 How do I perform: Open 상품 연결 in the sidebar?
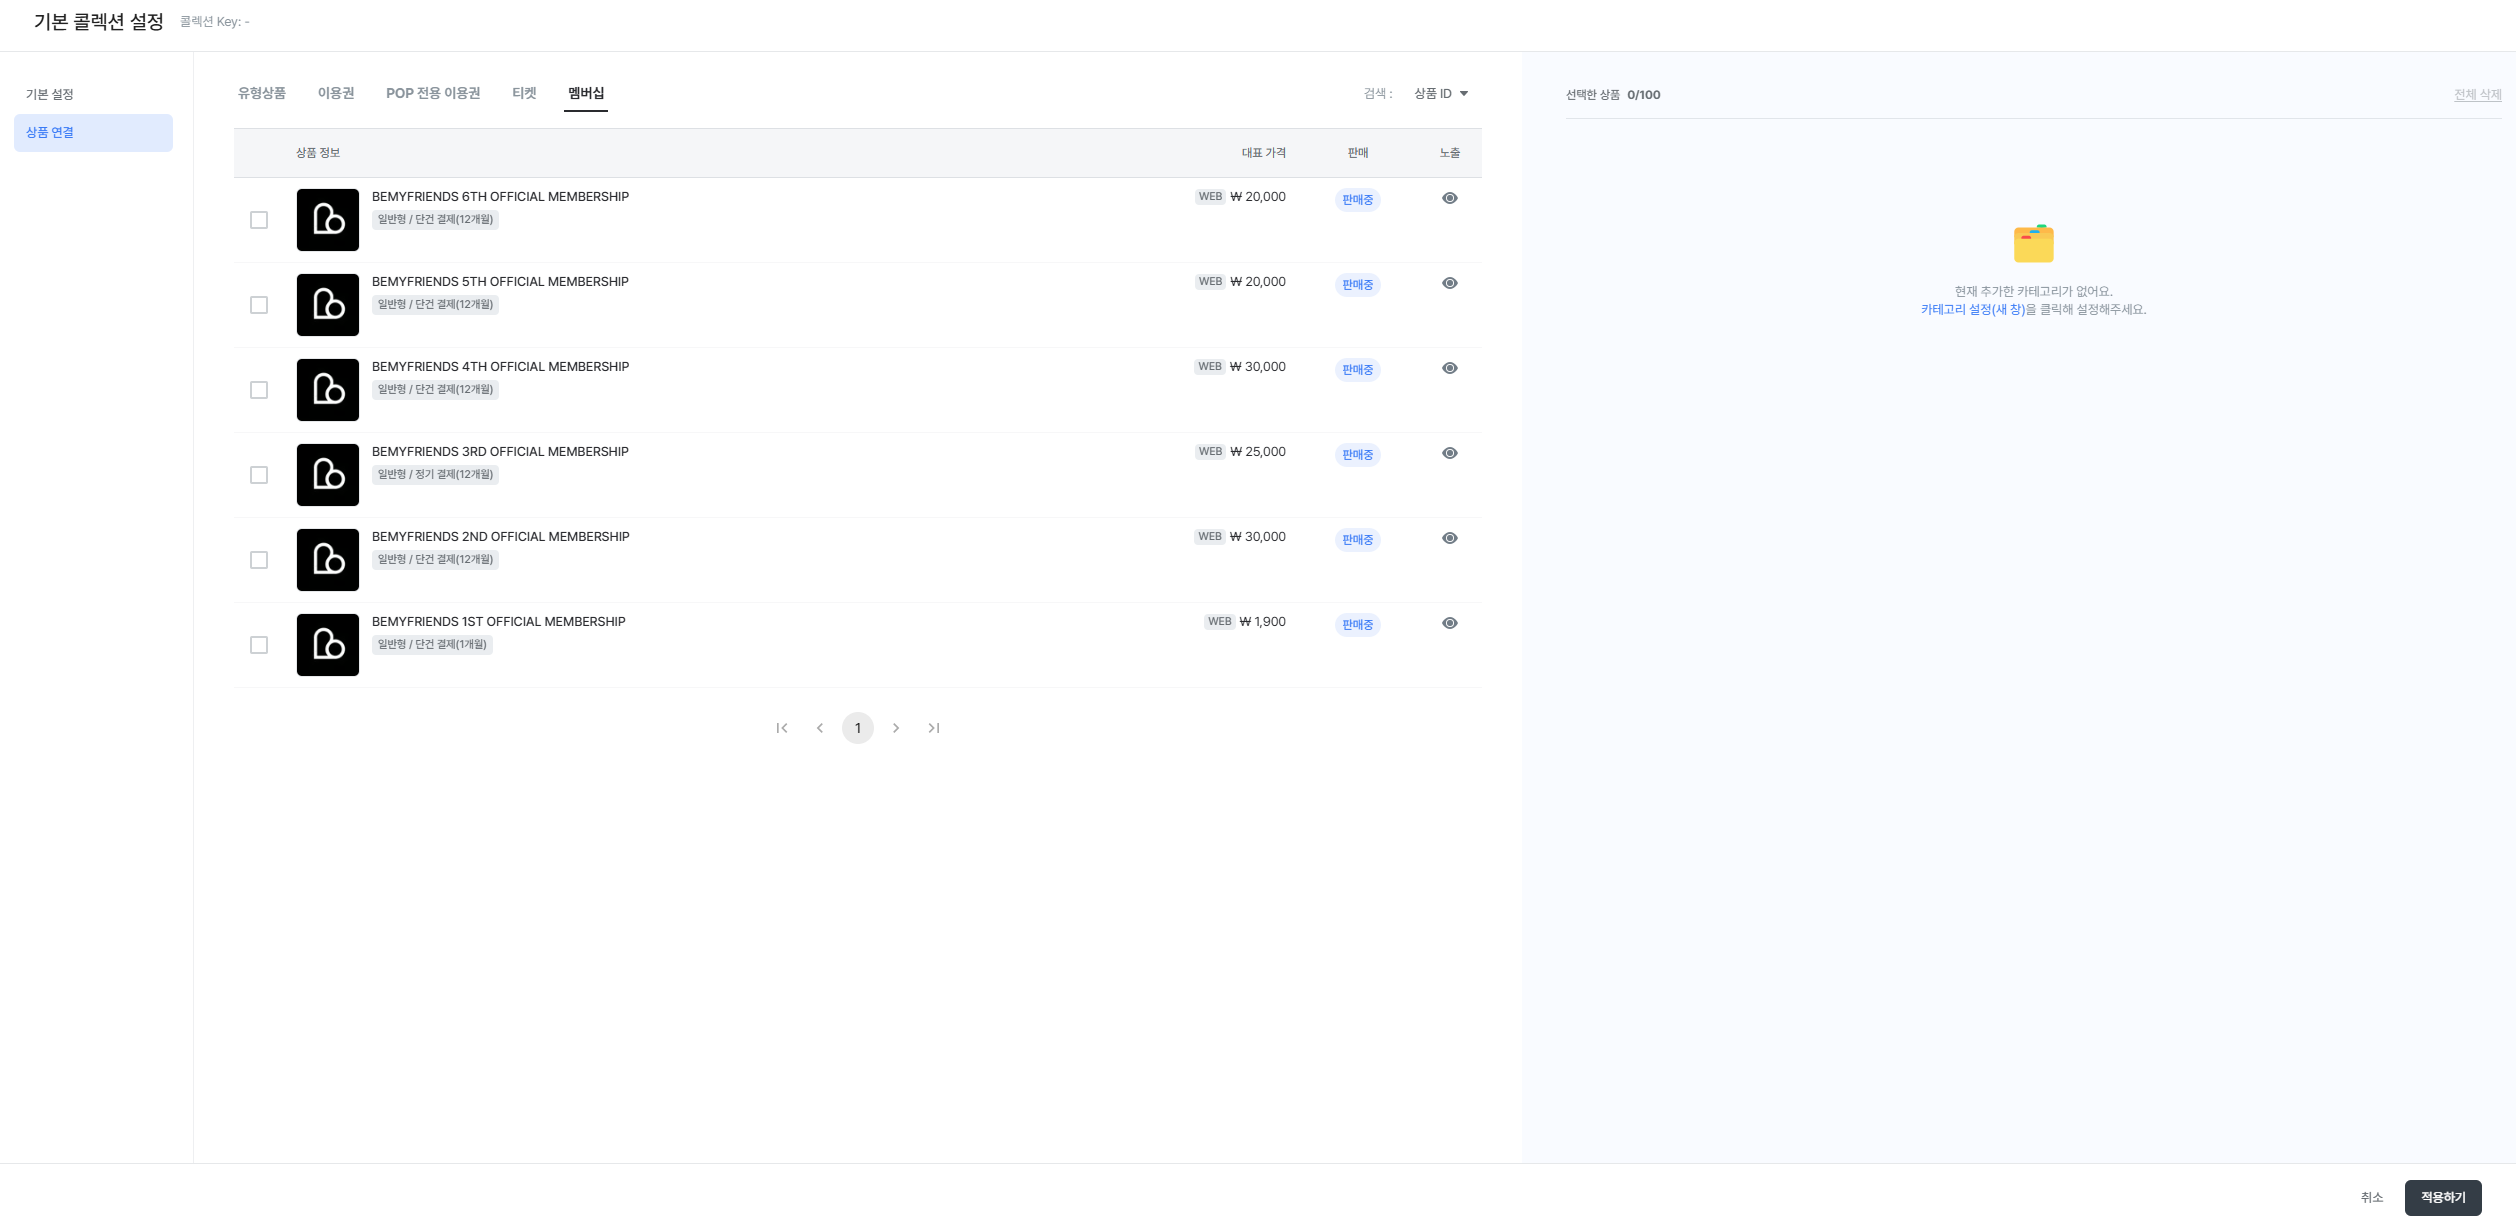[x=93, y=133]
